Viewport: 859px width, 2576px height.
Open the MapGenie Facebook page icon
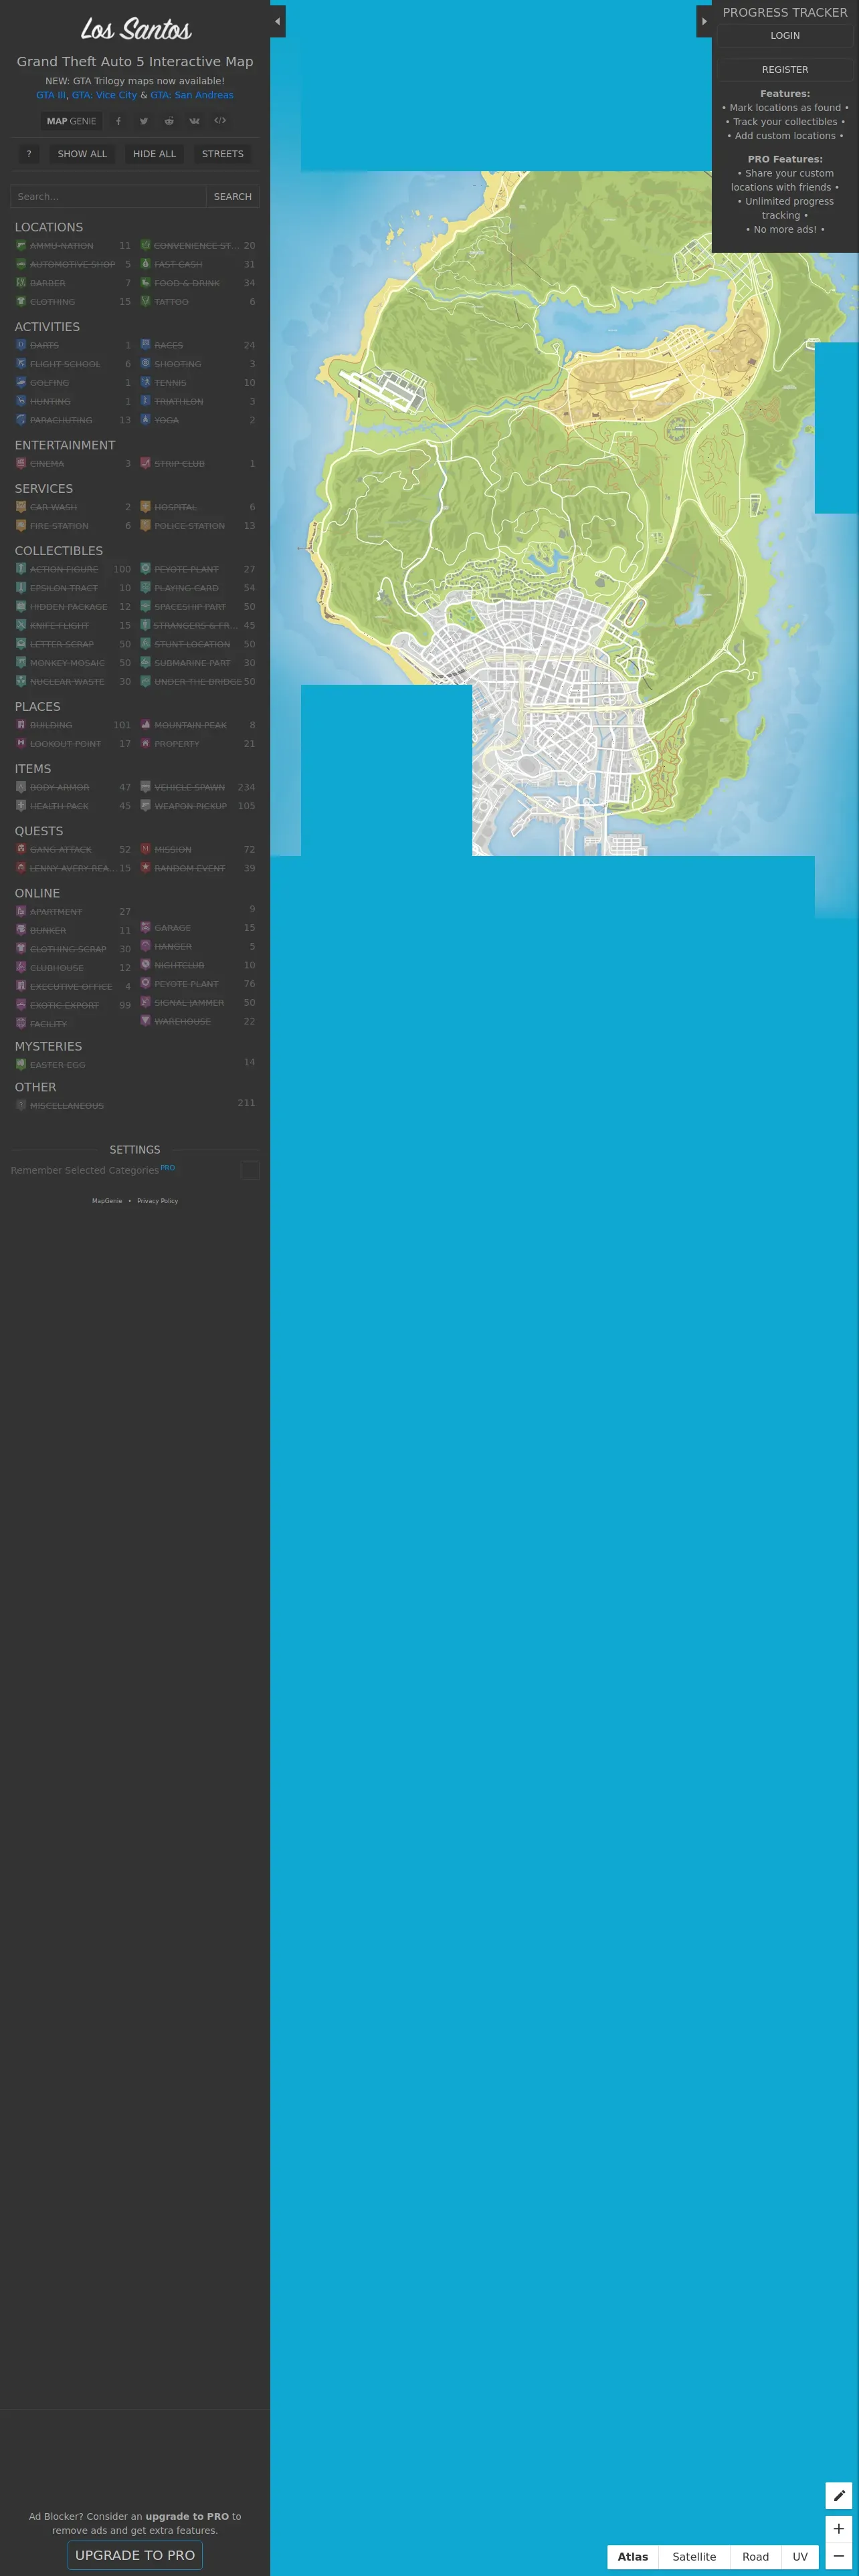pyautogui.click(x=118, y=121)
